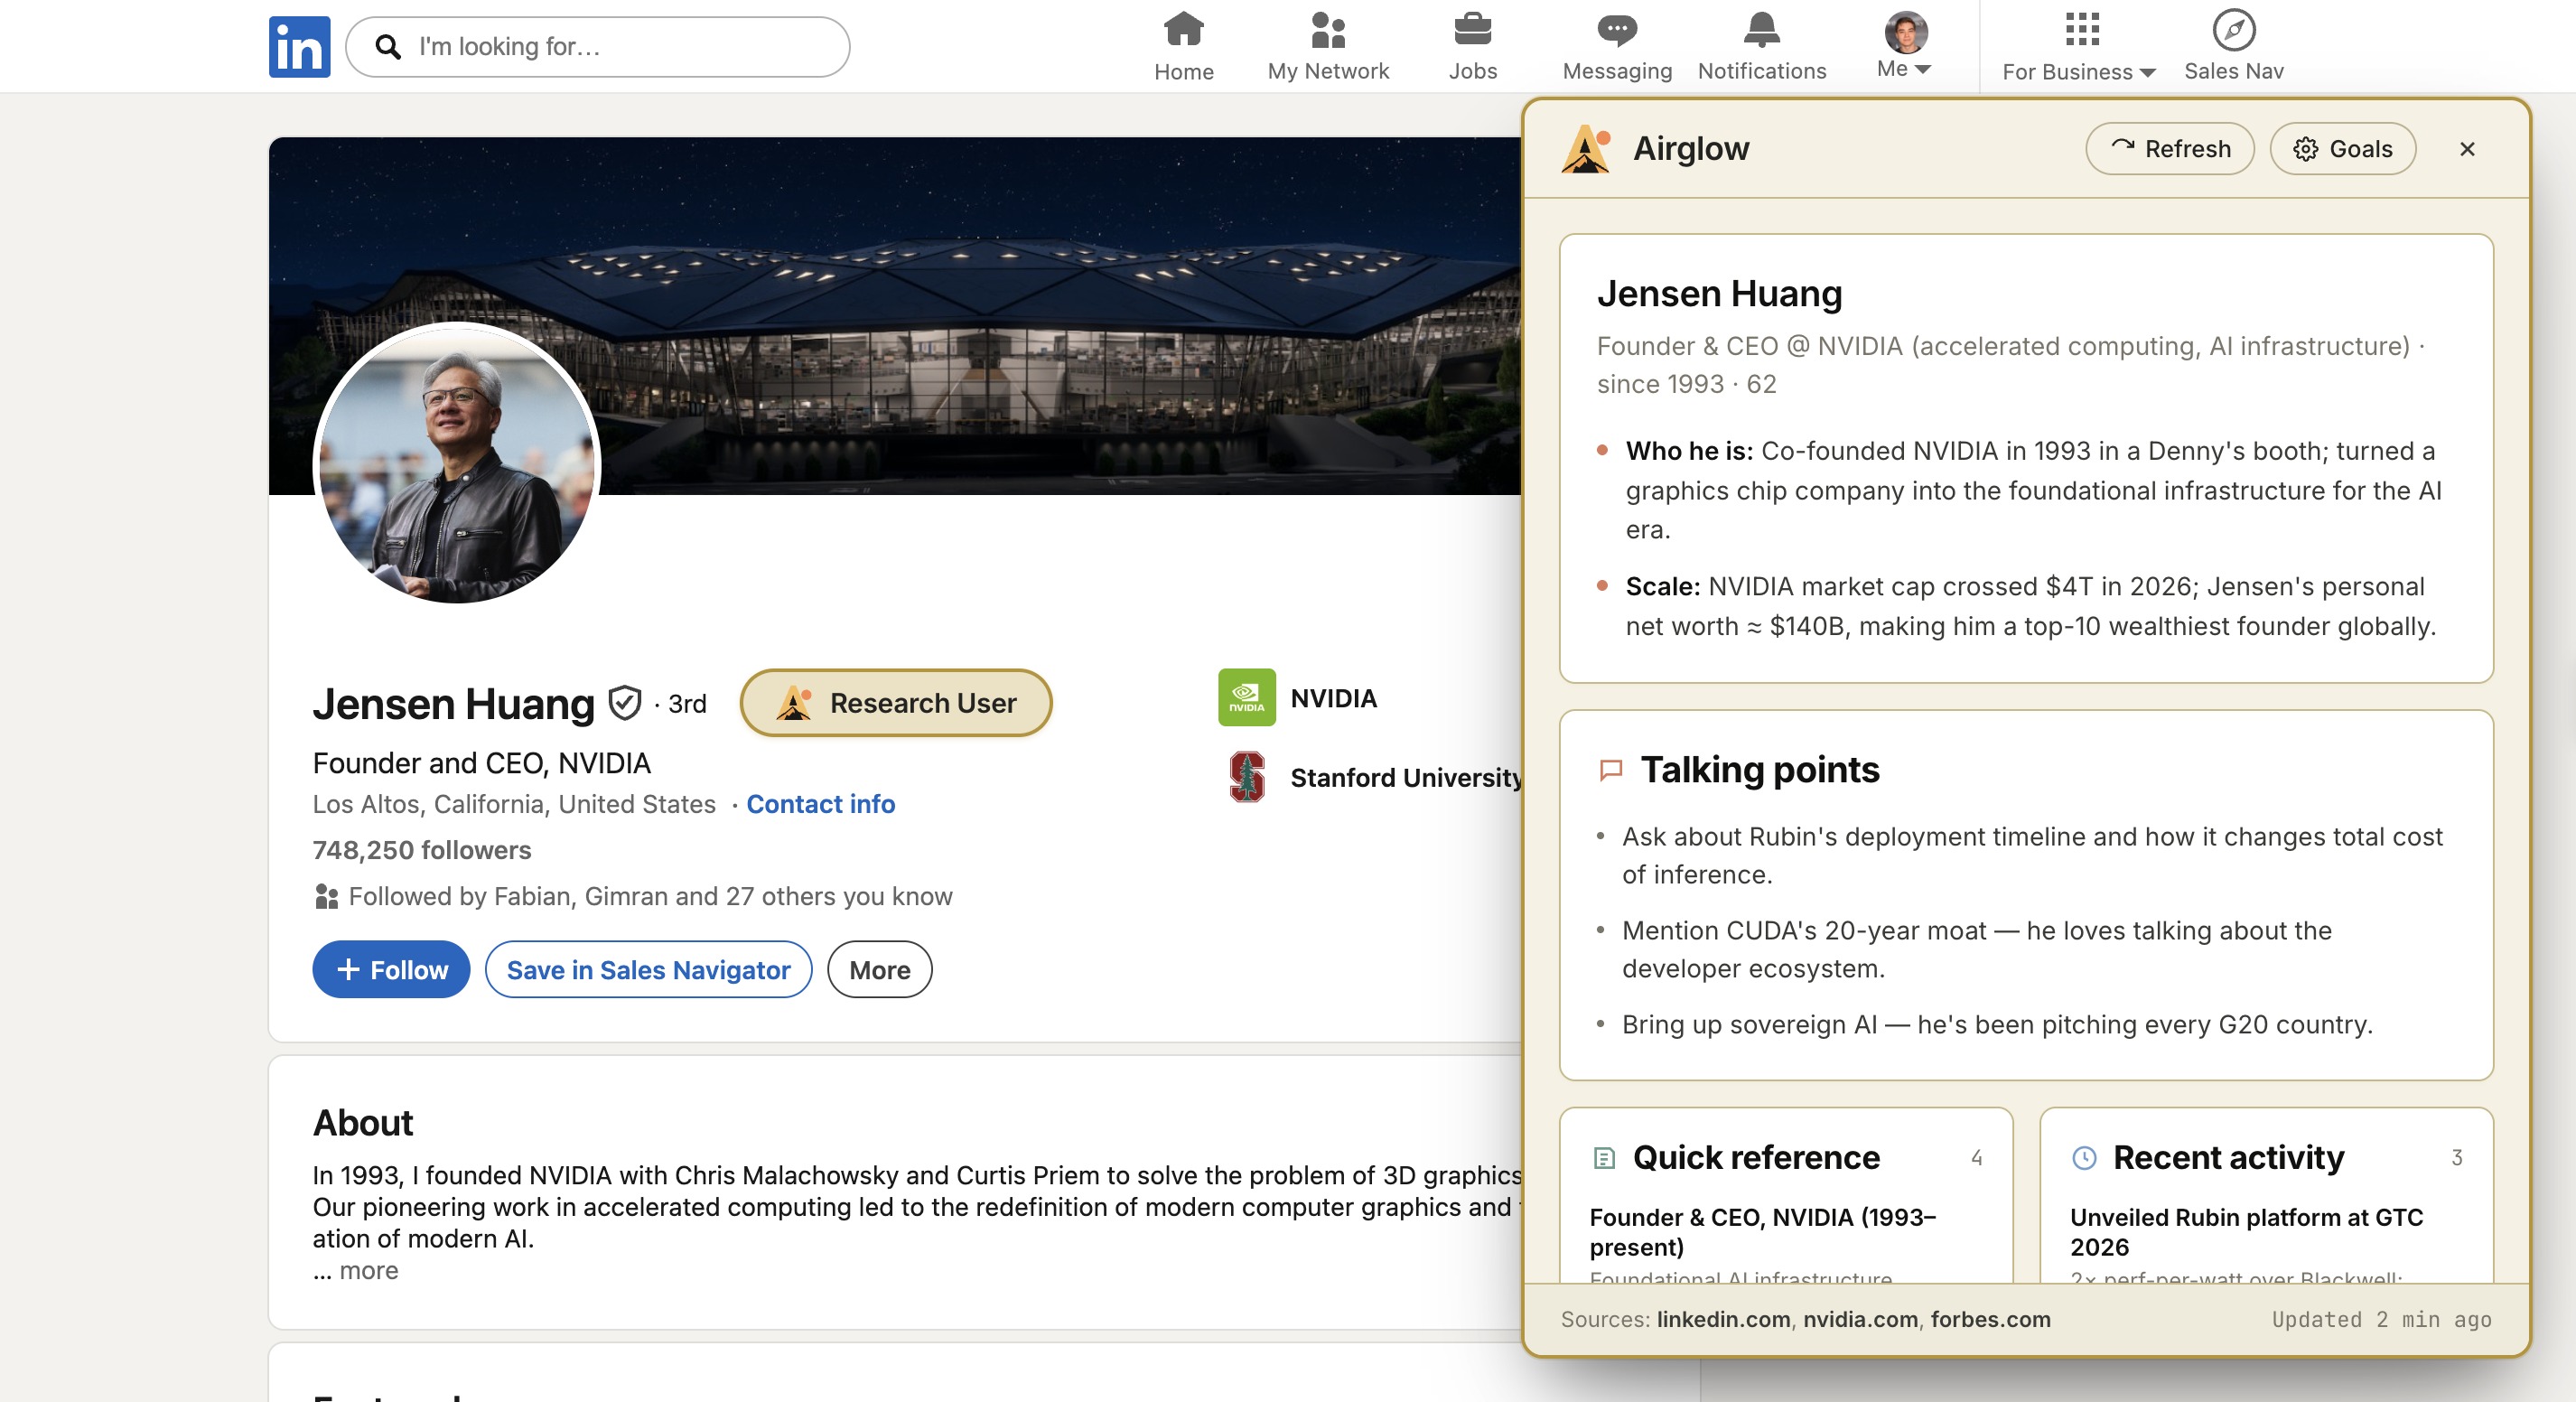Viewport: 2576px width, 1402px height.
Task: Open the Quick reference card heading
Action: coord(1756,1157)
